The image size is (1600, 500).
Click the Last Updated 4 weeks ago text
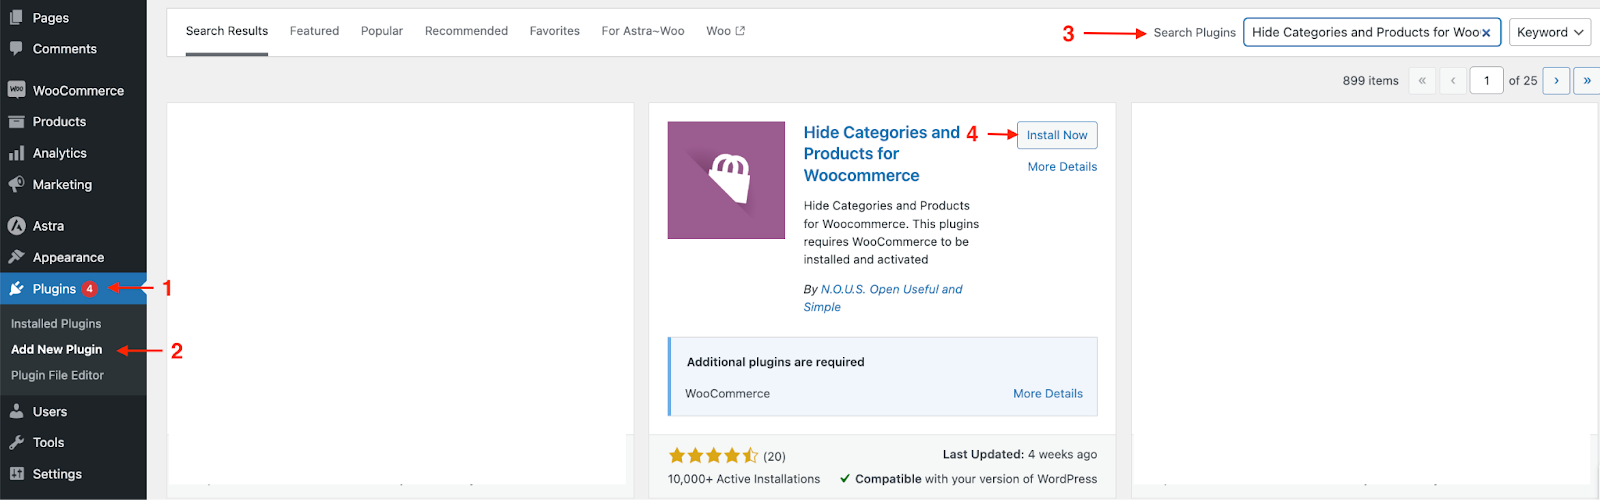click(1020, 454)
